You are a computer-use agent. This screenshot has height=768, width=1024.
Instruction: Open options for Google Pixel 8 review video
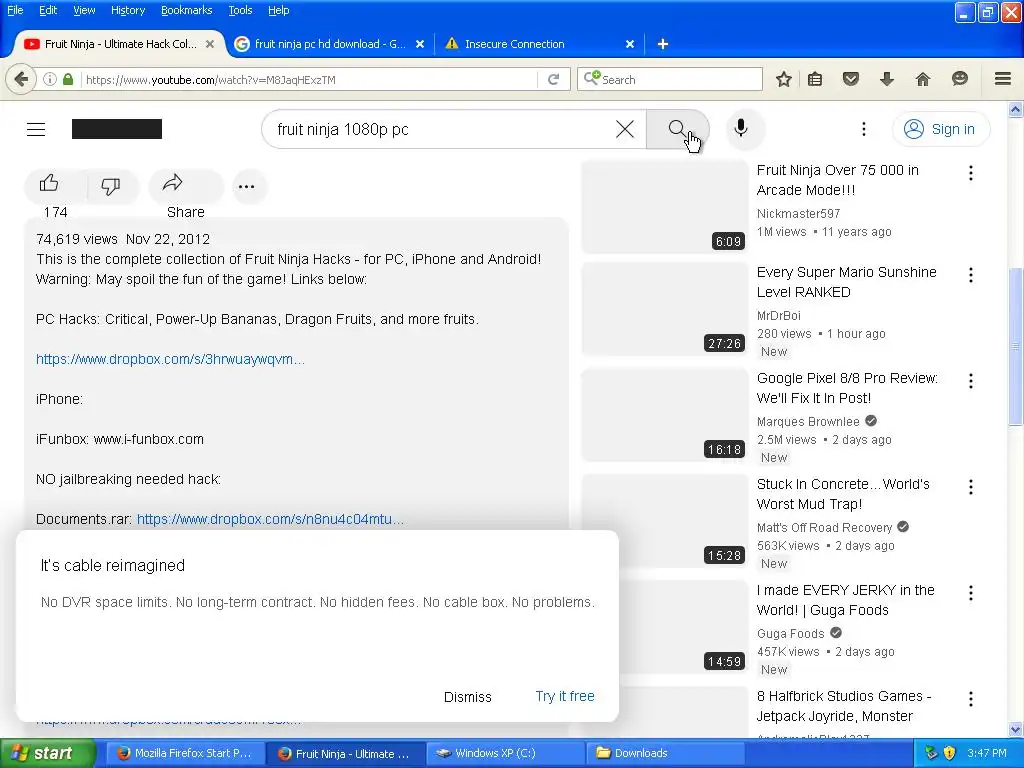coord(970,381)
